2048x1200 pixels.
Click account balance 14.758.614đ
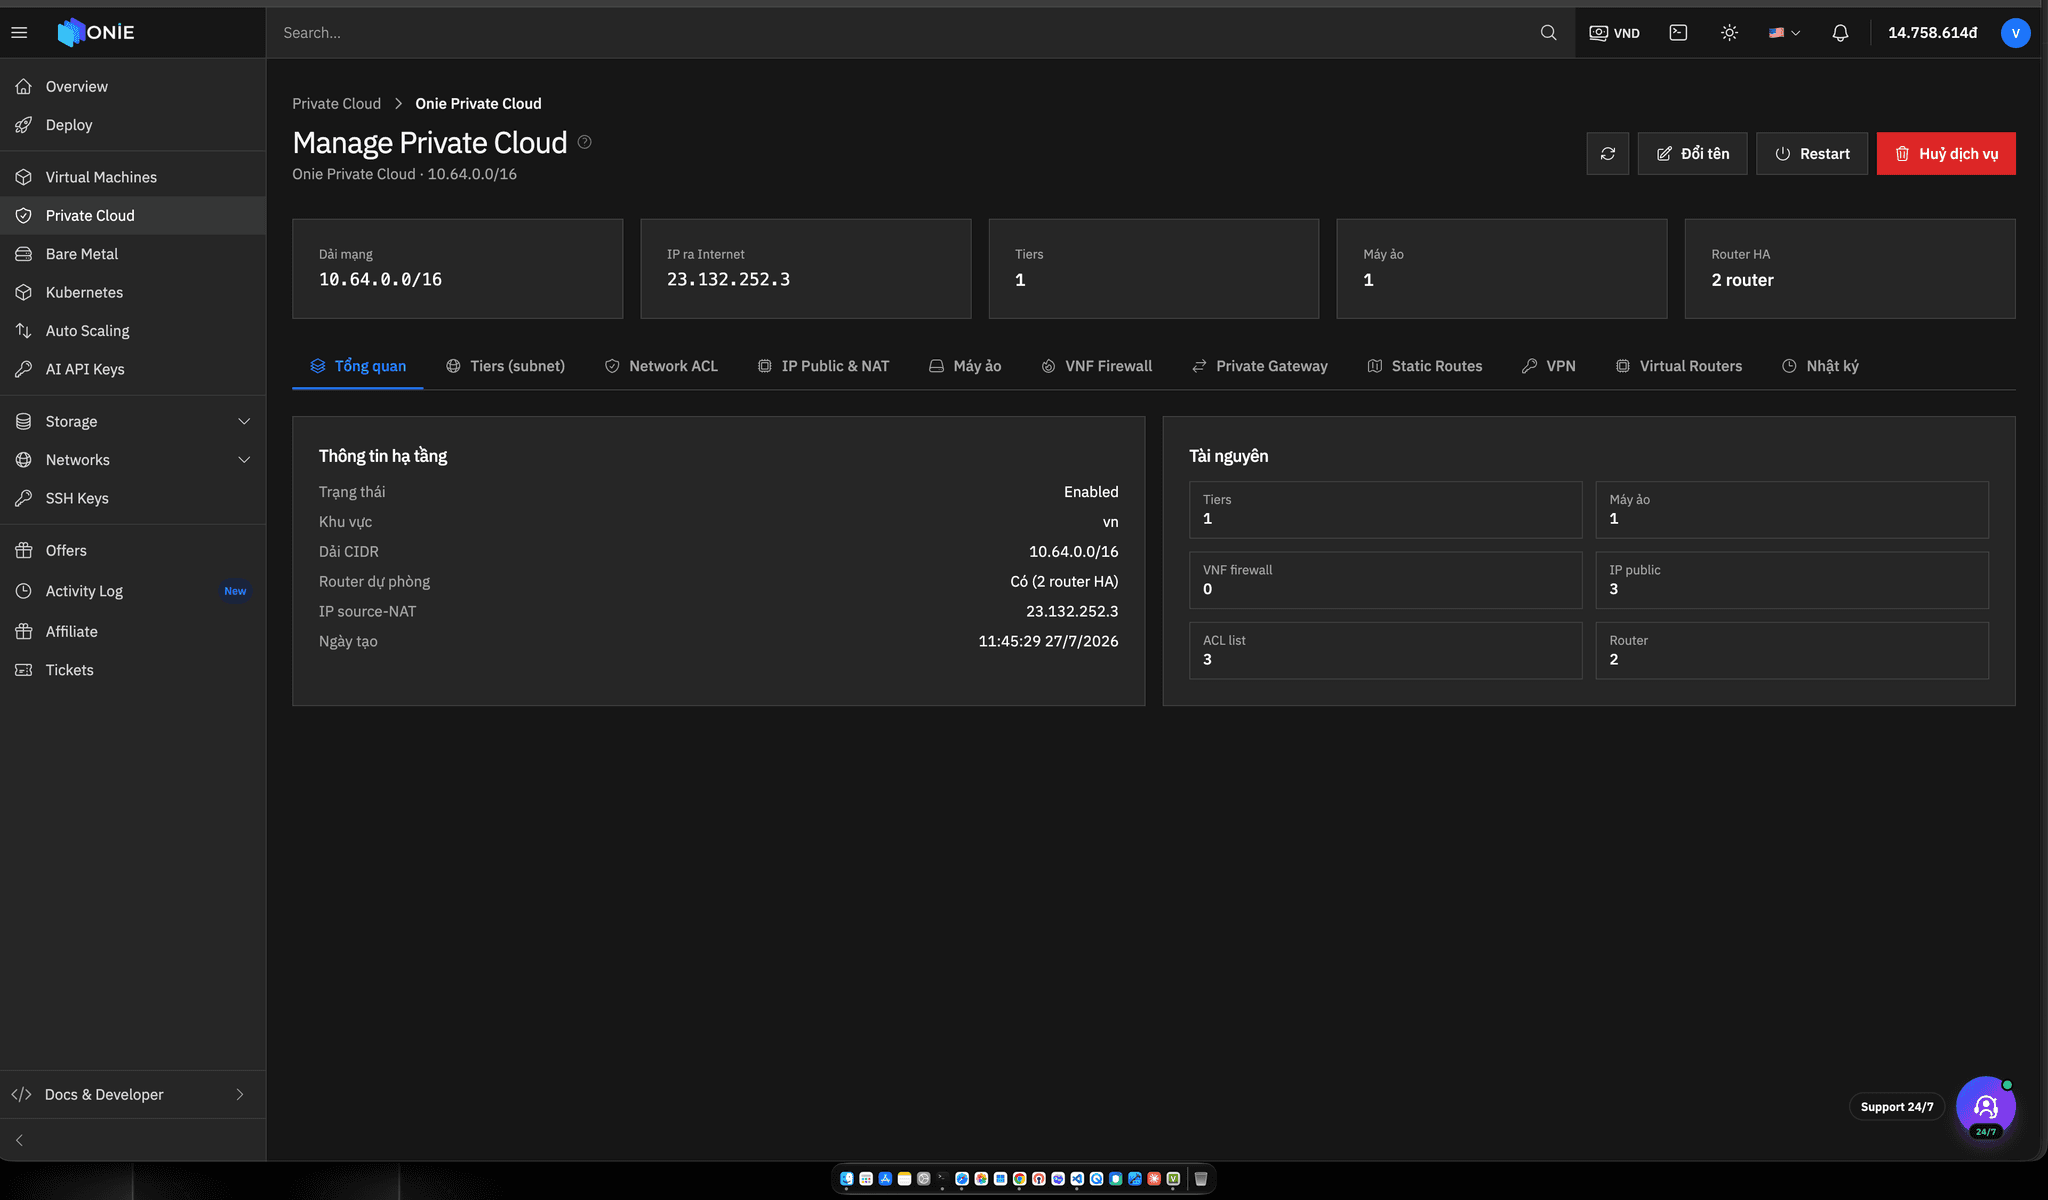(x=1932, y=33)
